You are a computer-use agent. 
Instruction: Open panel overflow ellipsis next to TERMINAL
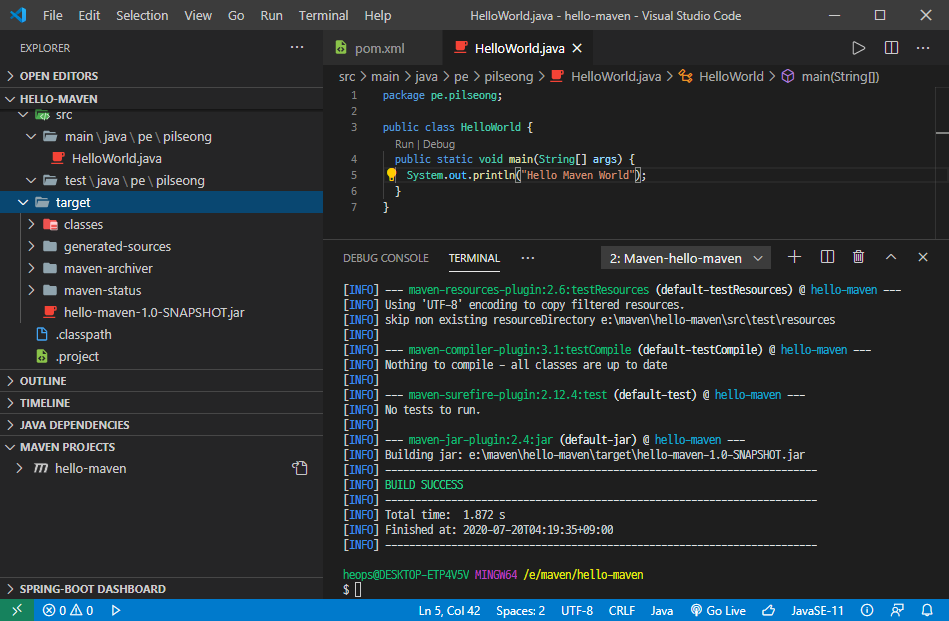[528, 258]
